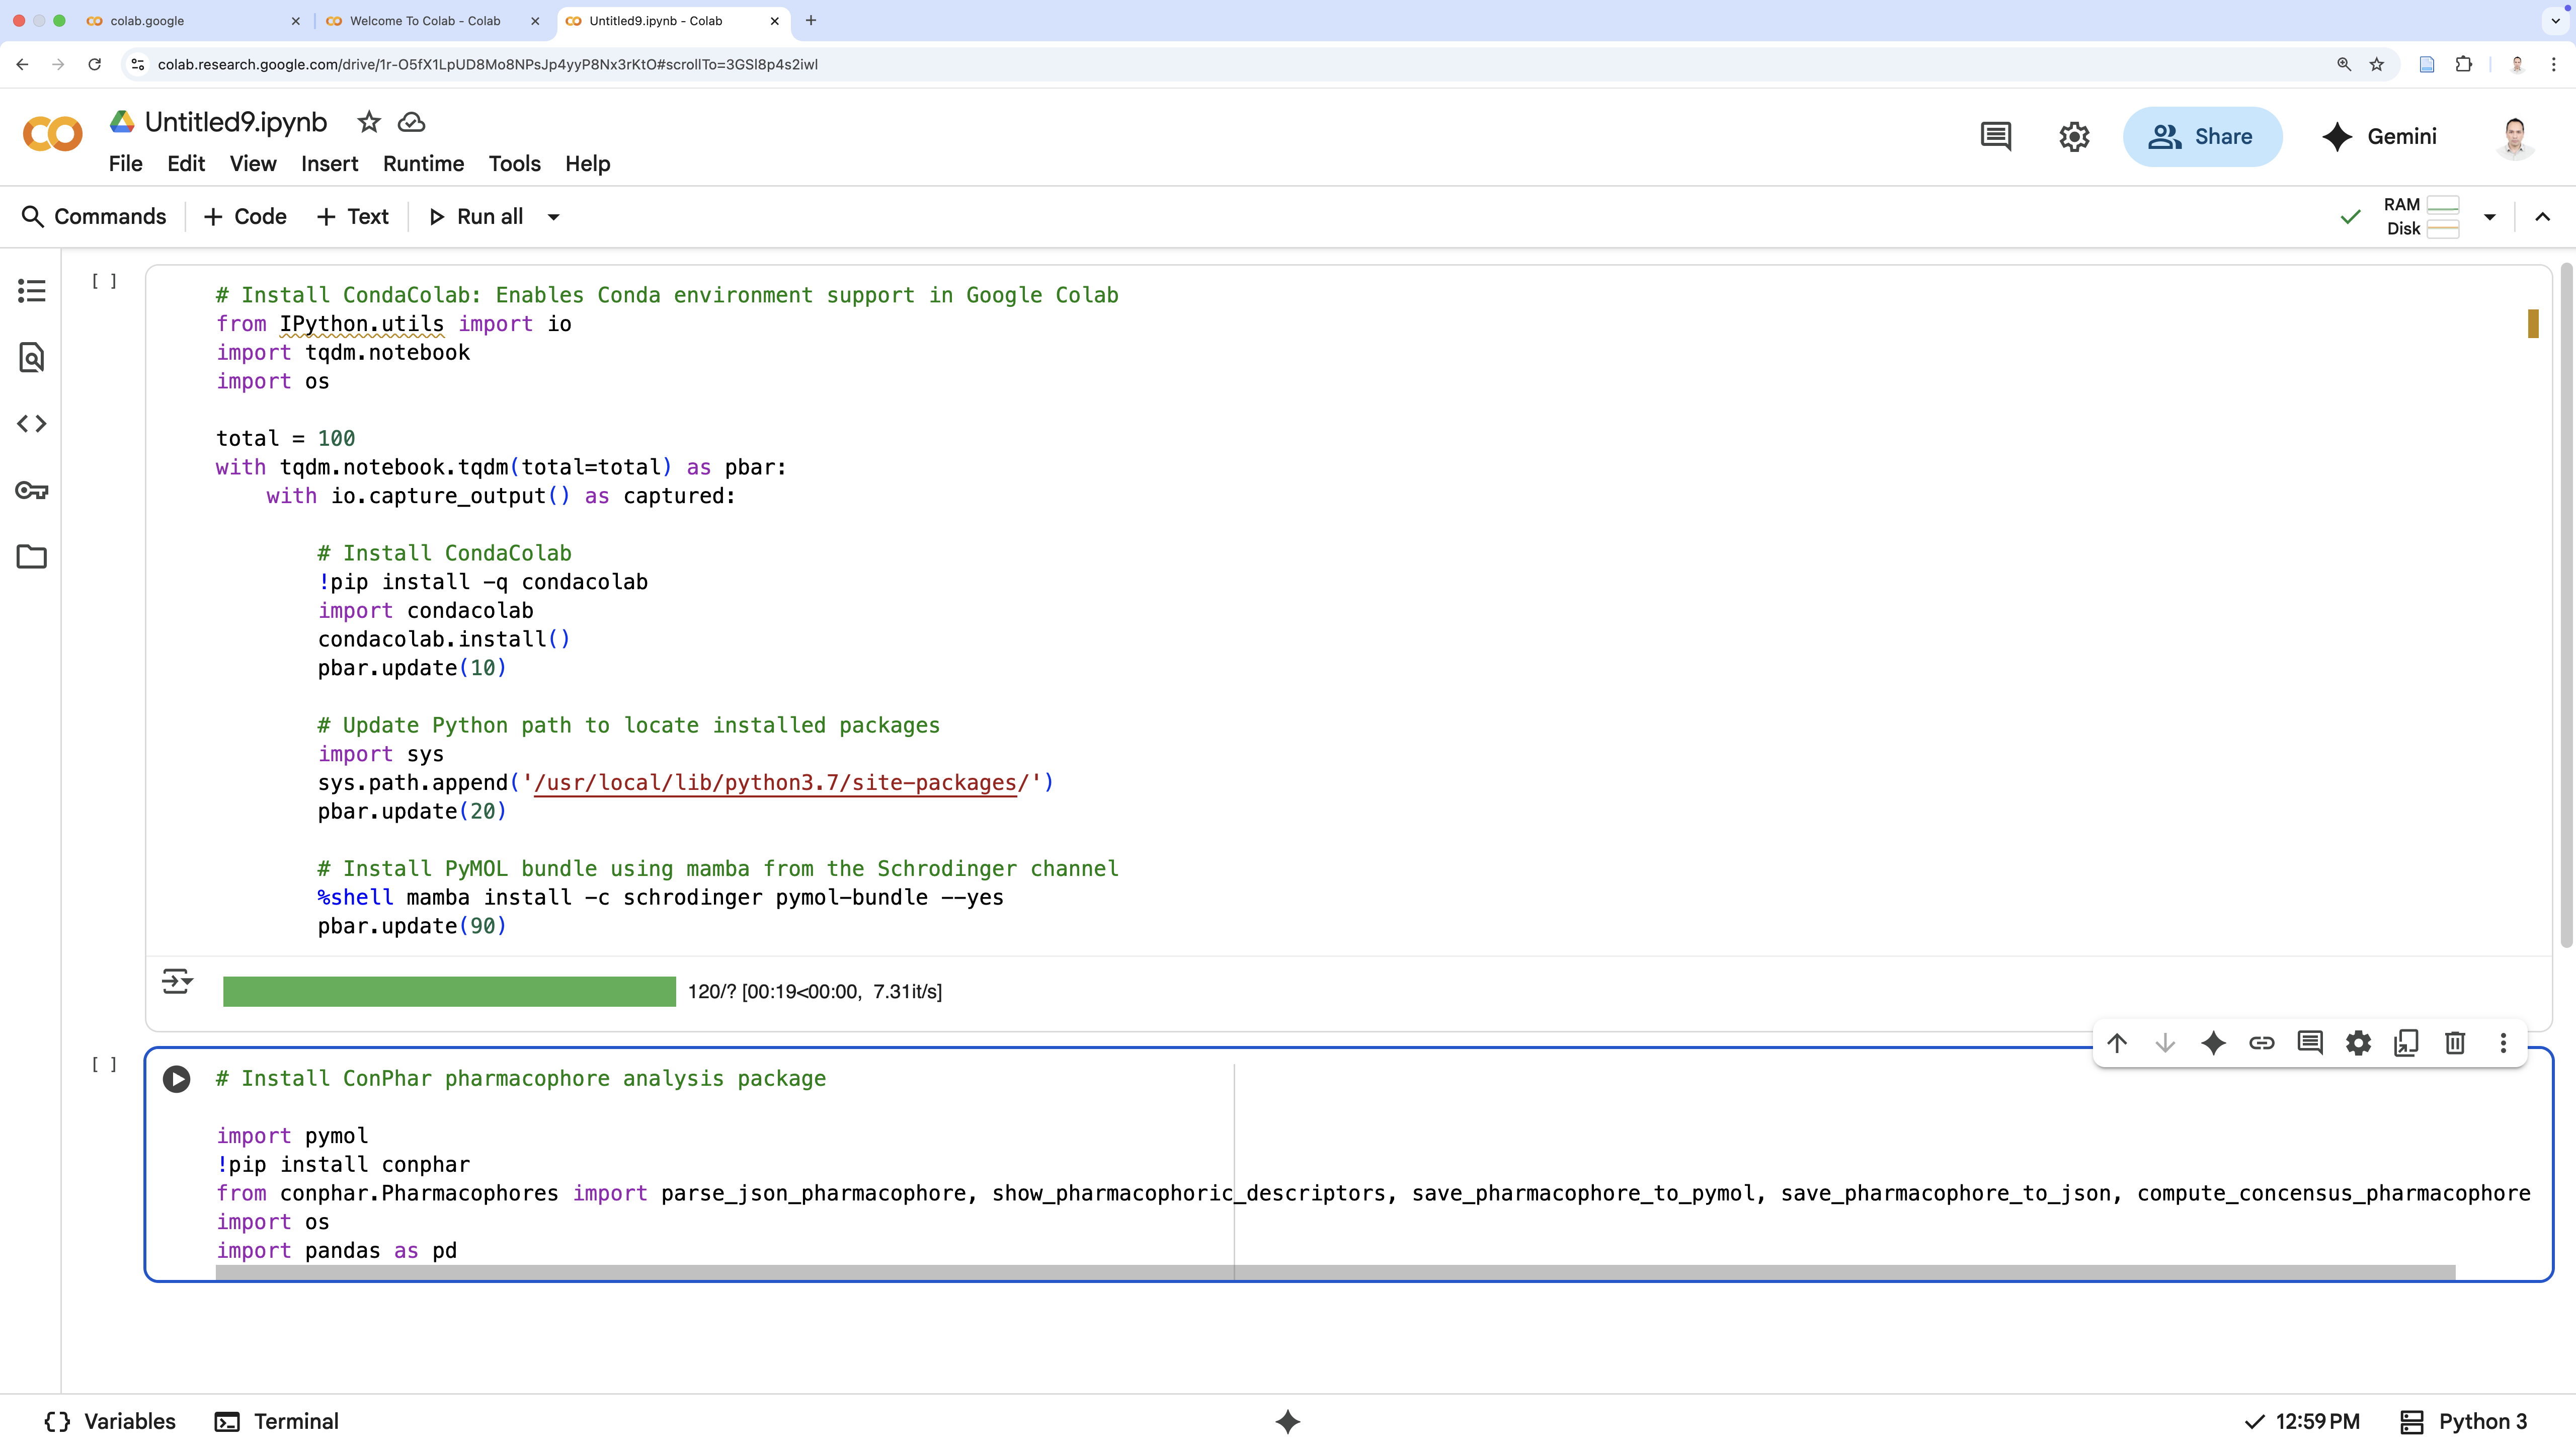
Task: Open the Files folder sidebar icon
Action: coord(31,557)
